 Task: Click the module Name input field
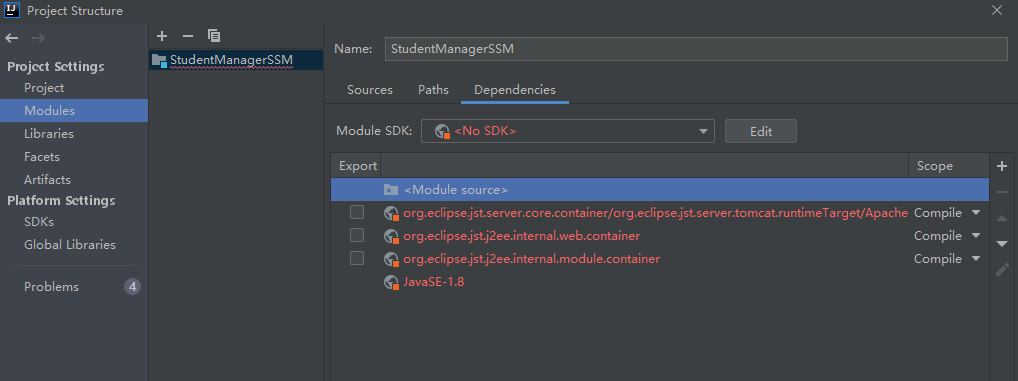(x=697, y=49)
